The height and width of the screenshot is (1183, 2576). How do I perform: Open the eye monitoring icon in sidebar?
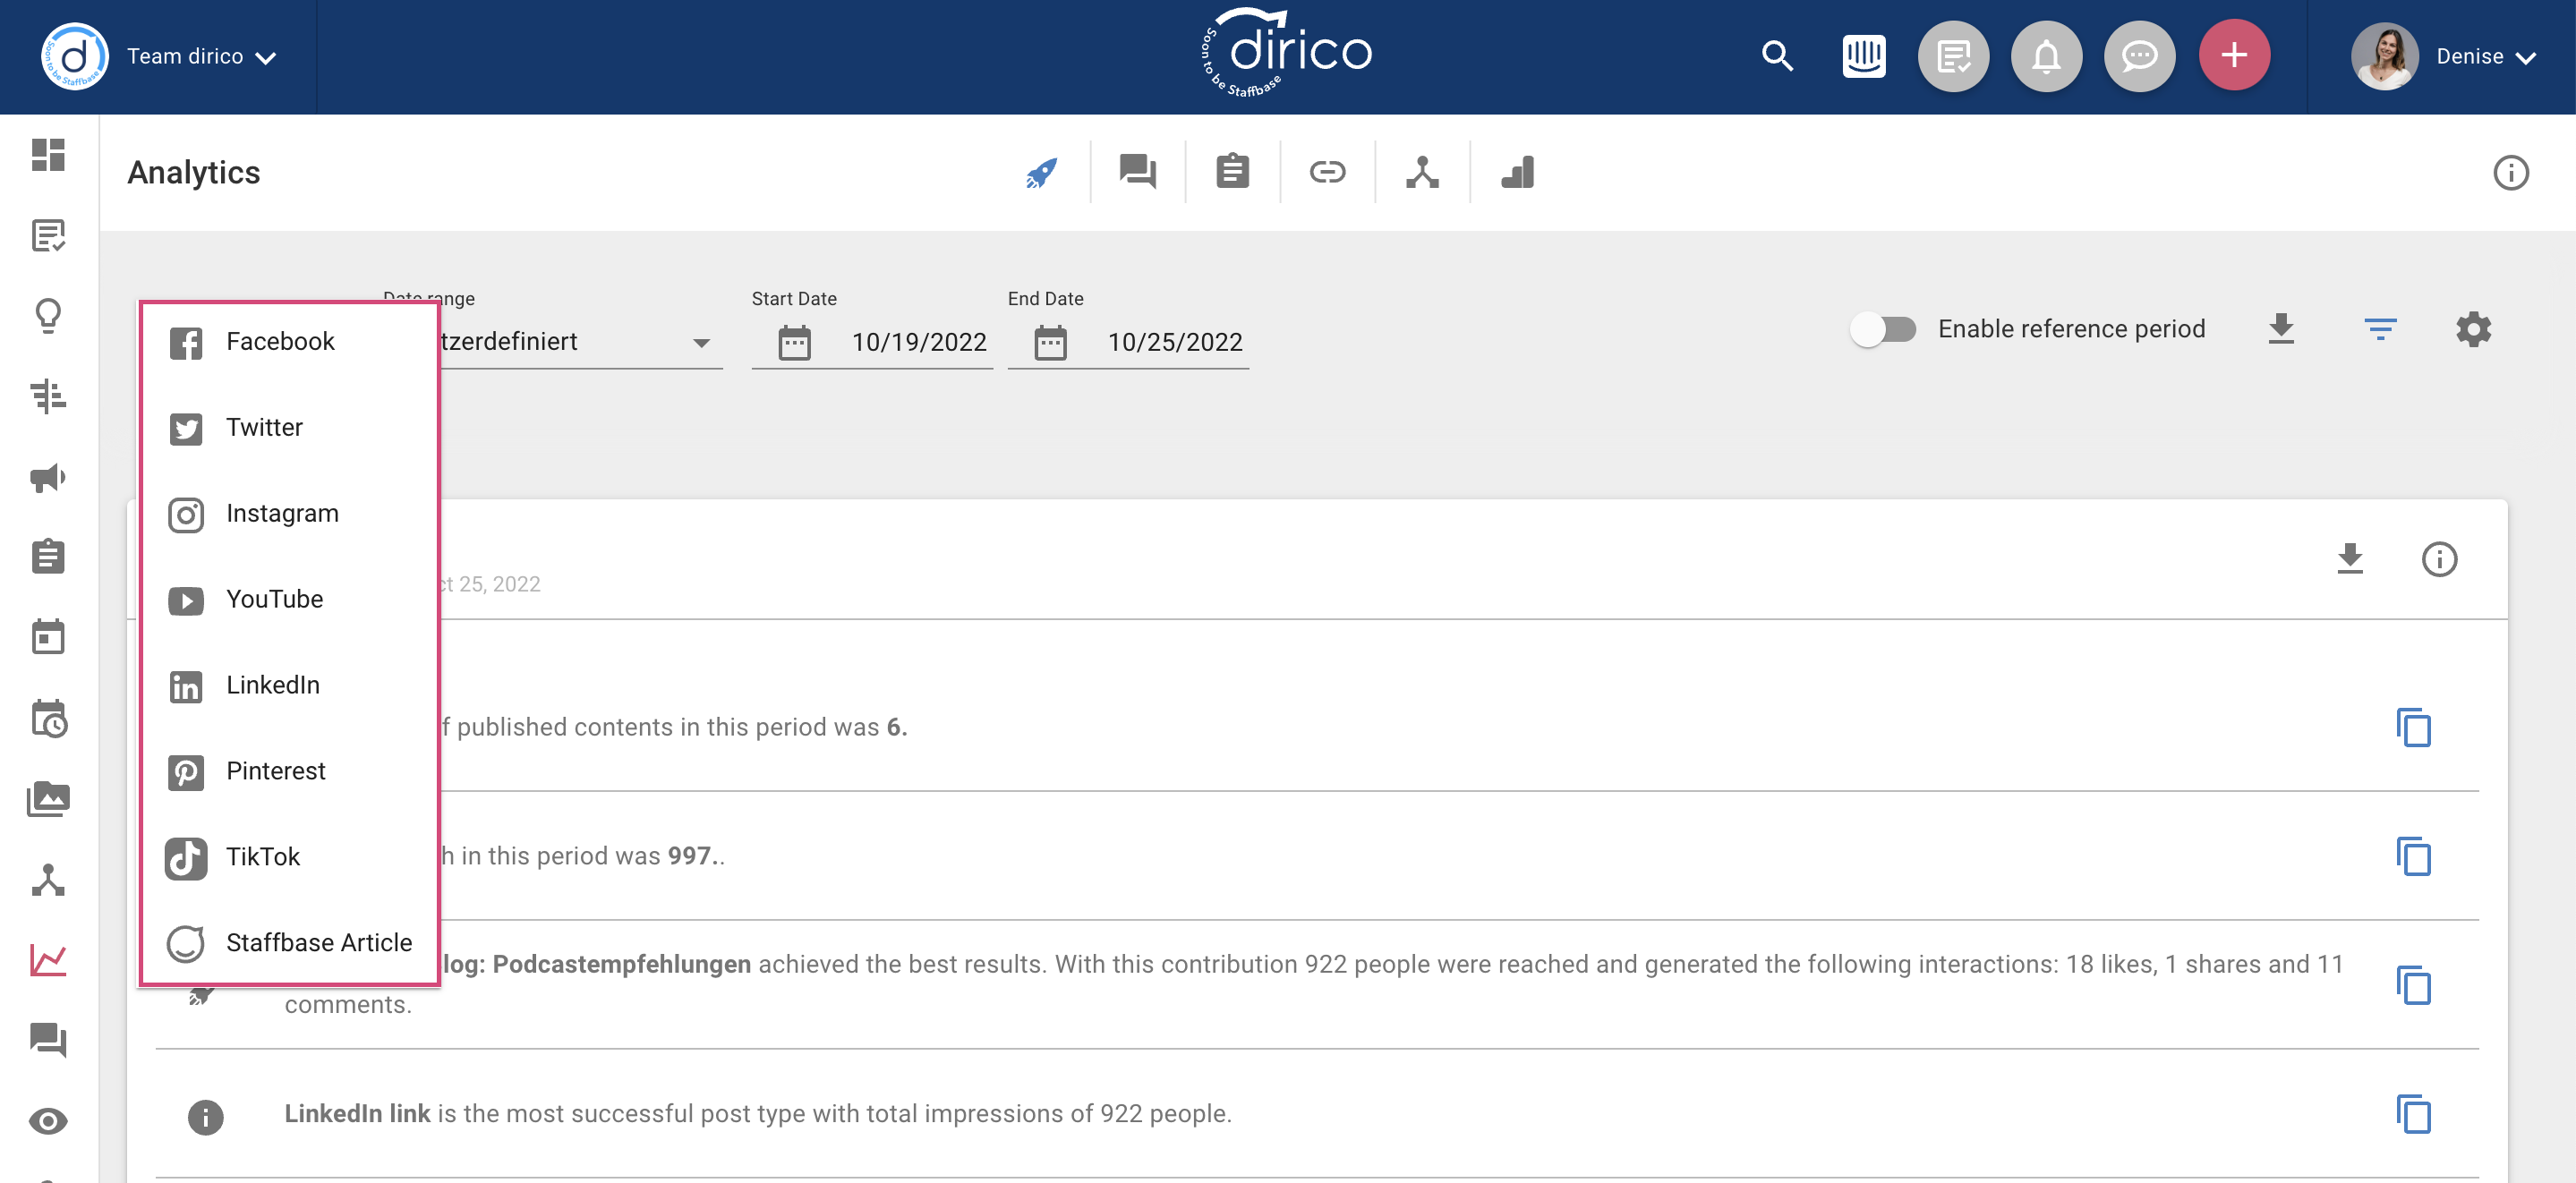pos(48,1121)
